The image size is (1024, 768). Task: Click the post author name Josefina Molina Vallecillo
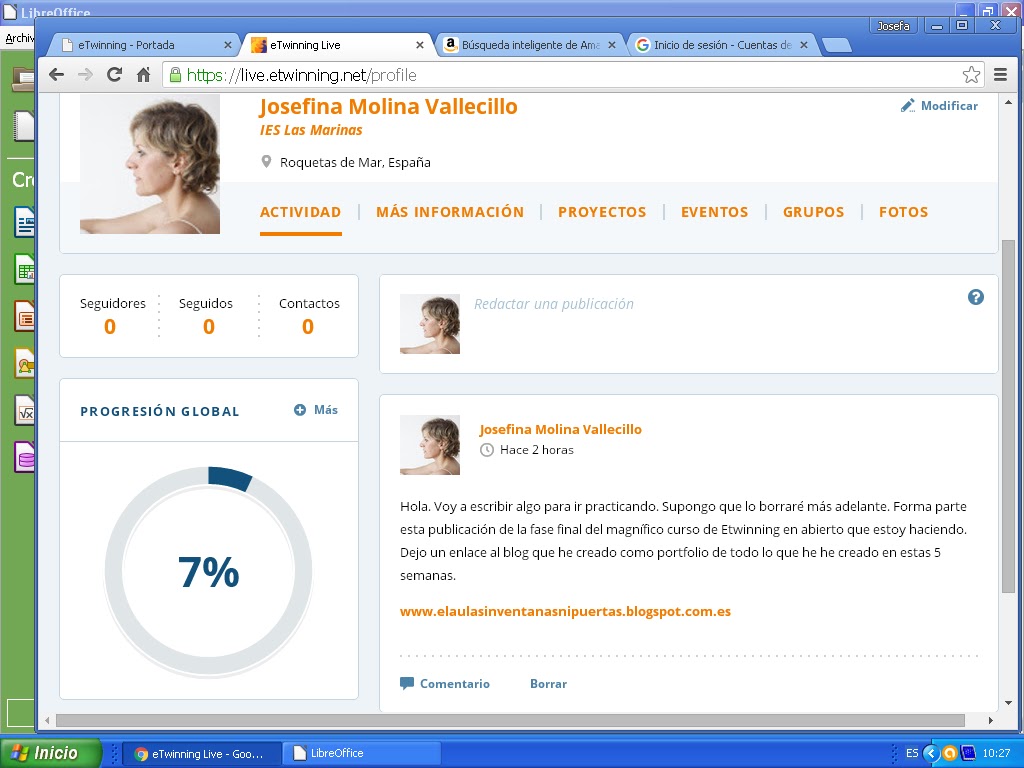(560, 429)
